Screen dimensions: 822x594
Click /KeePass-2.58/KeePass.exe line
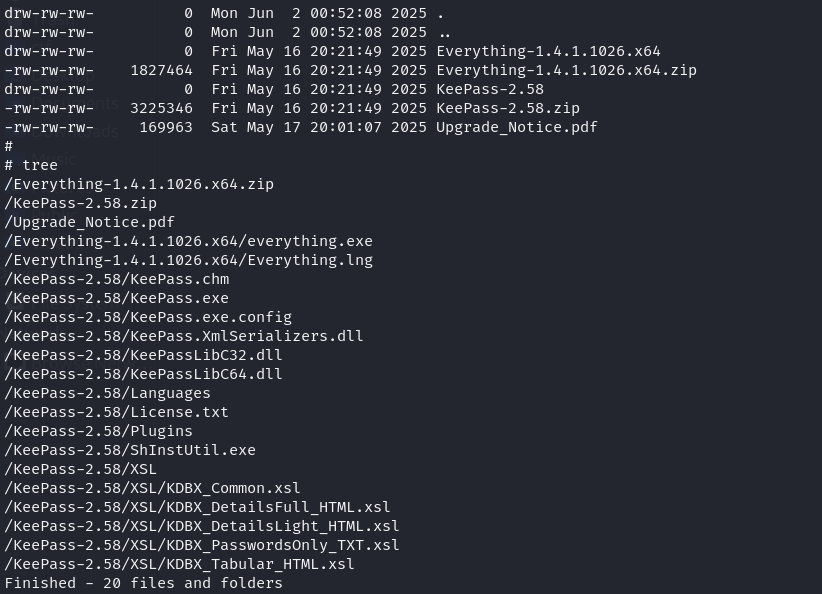click(116, 298)
